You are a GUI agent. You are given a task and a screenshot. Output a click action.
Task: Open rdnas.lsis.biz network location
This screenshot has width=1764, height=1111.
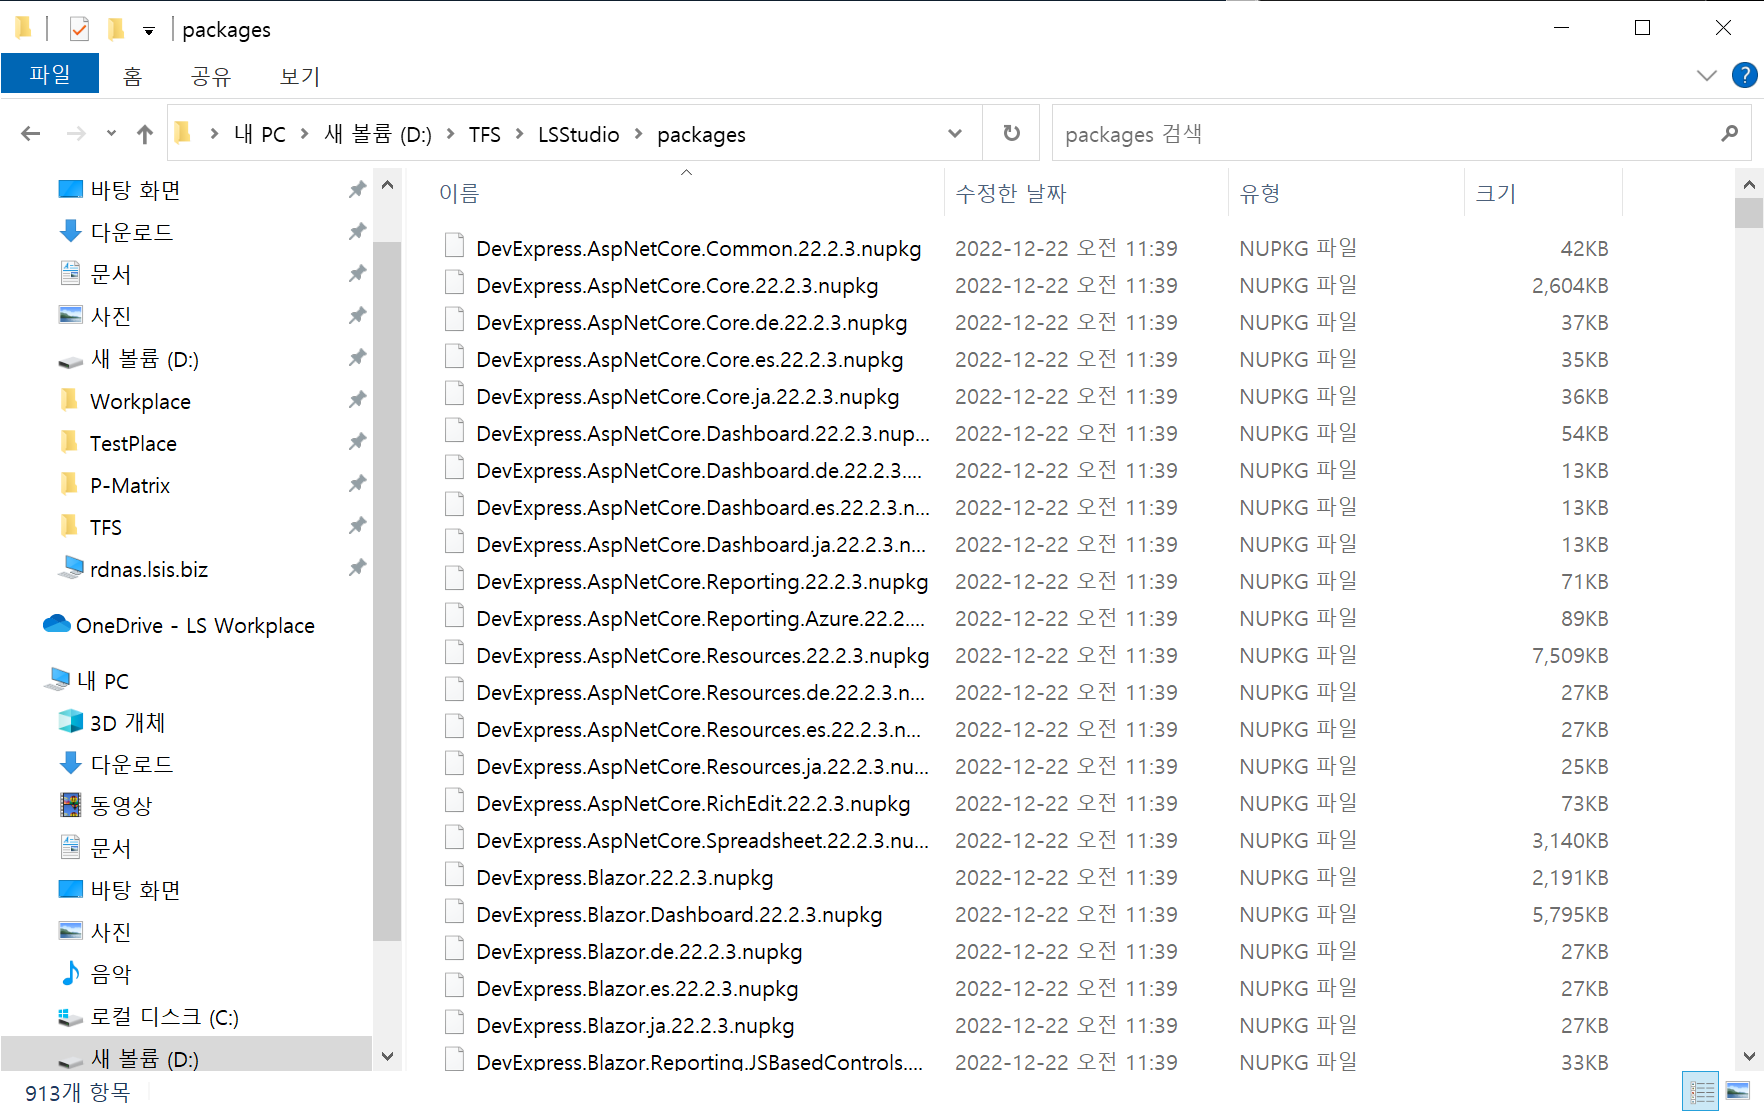(x=148, y=569)
